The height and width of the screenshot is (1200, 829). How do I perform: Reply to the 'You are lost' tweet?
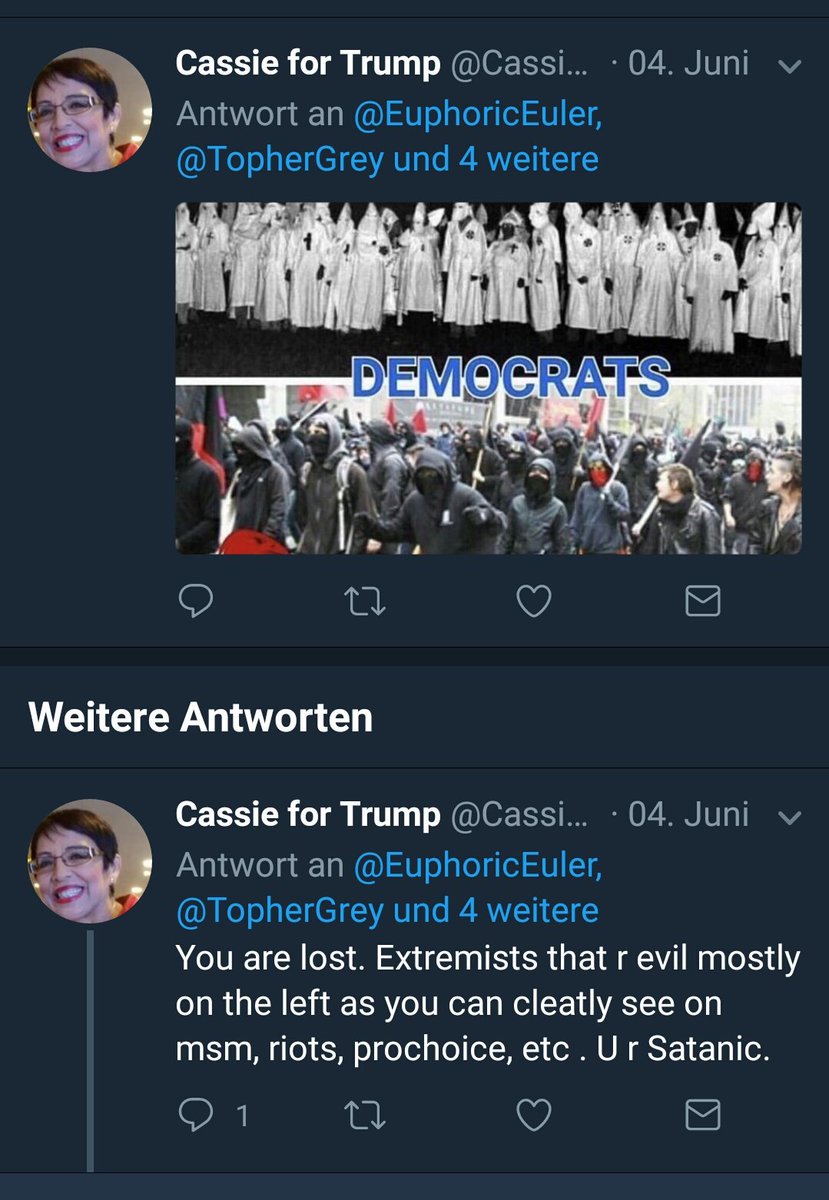(196, 1116)
